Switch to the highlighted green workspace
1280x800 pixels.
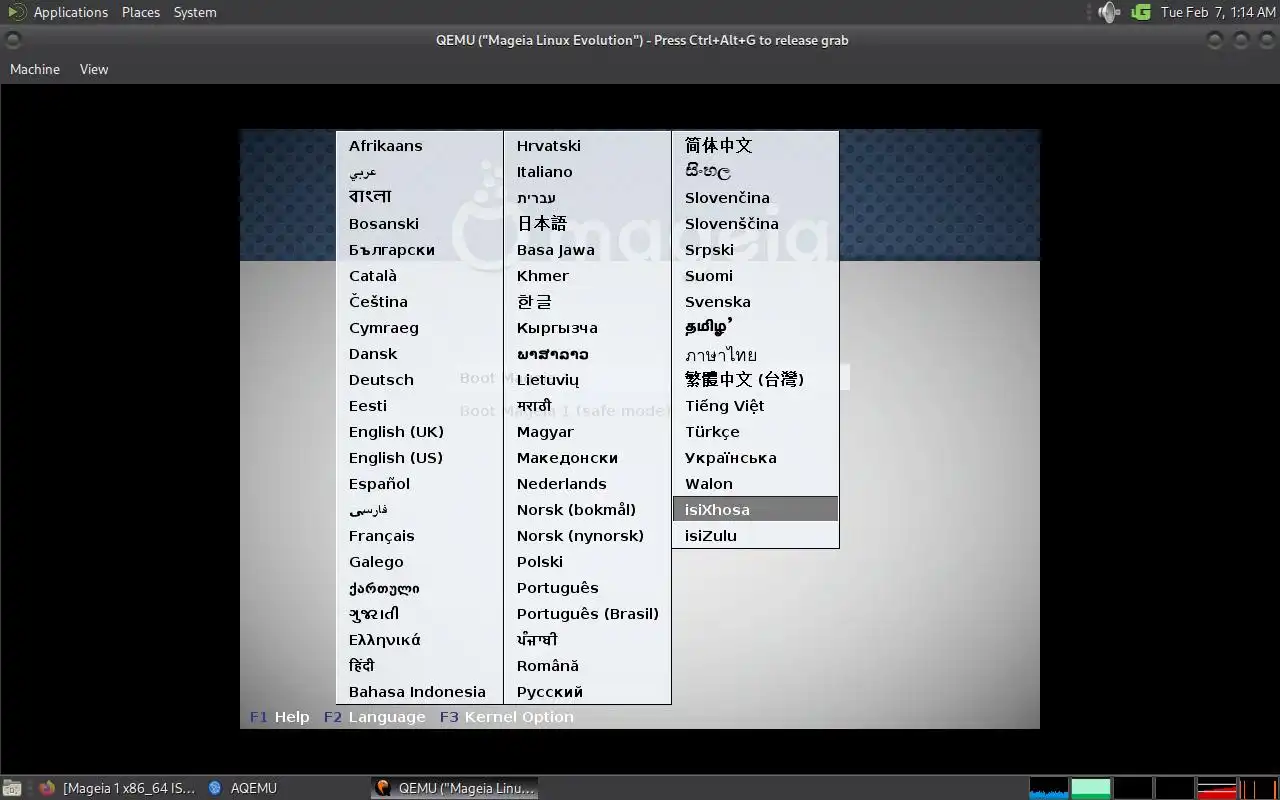(1091, 788)
